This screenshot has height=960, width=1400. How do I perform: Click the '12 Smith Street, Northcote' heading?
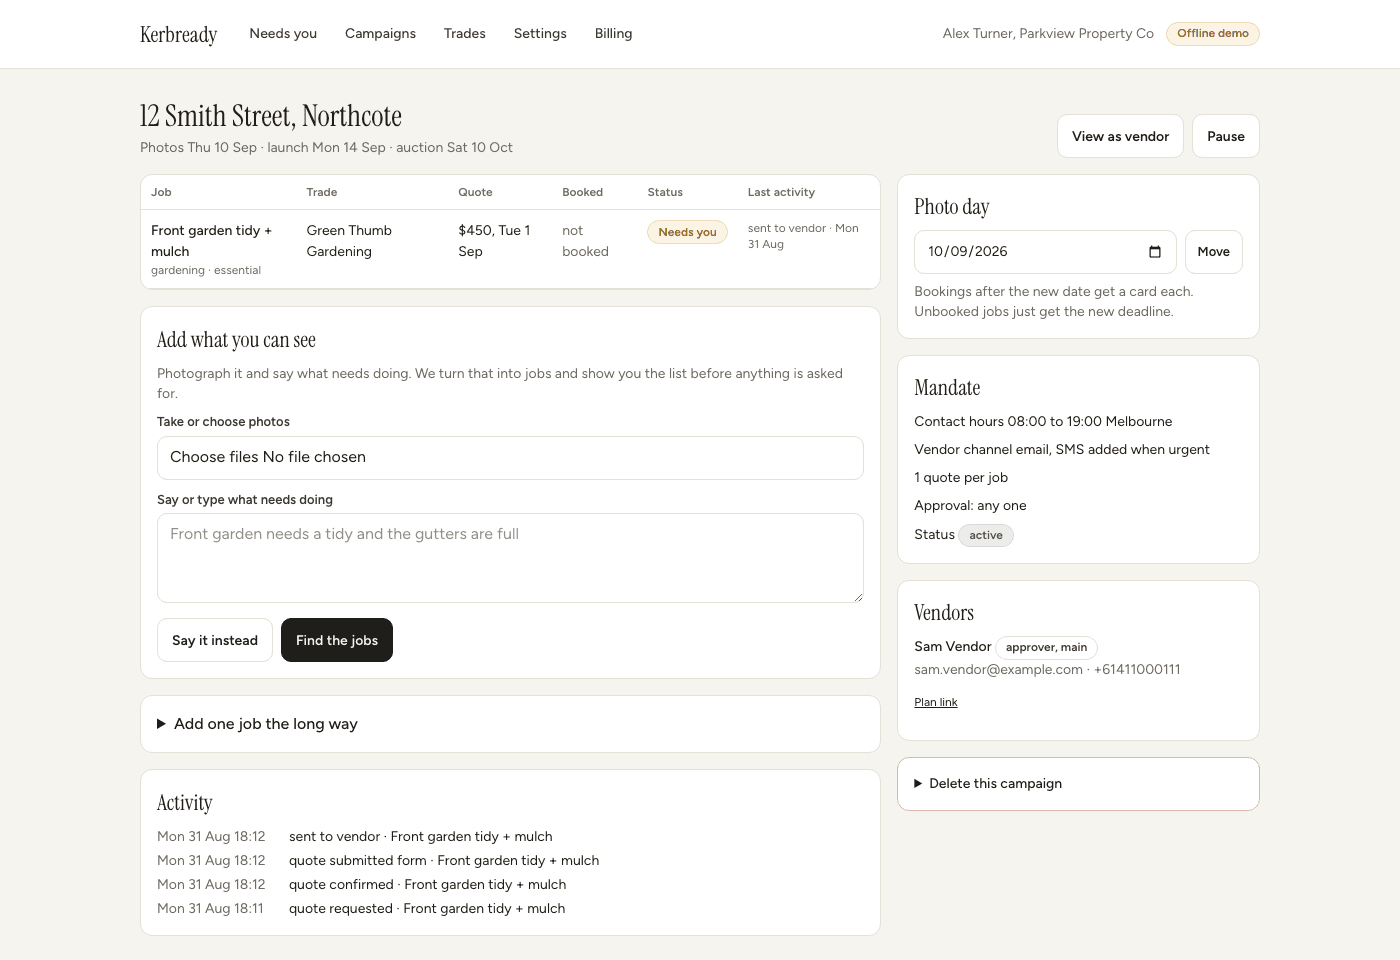tap(271, 116)
